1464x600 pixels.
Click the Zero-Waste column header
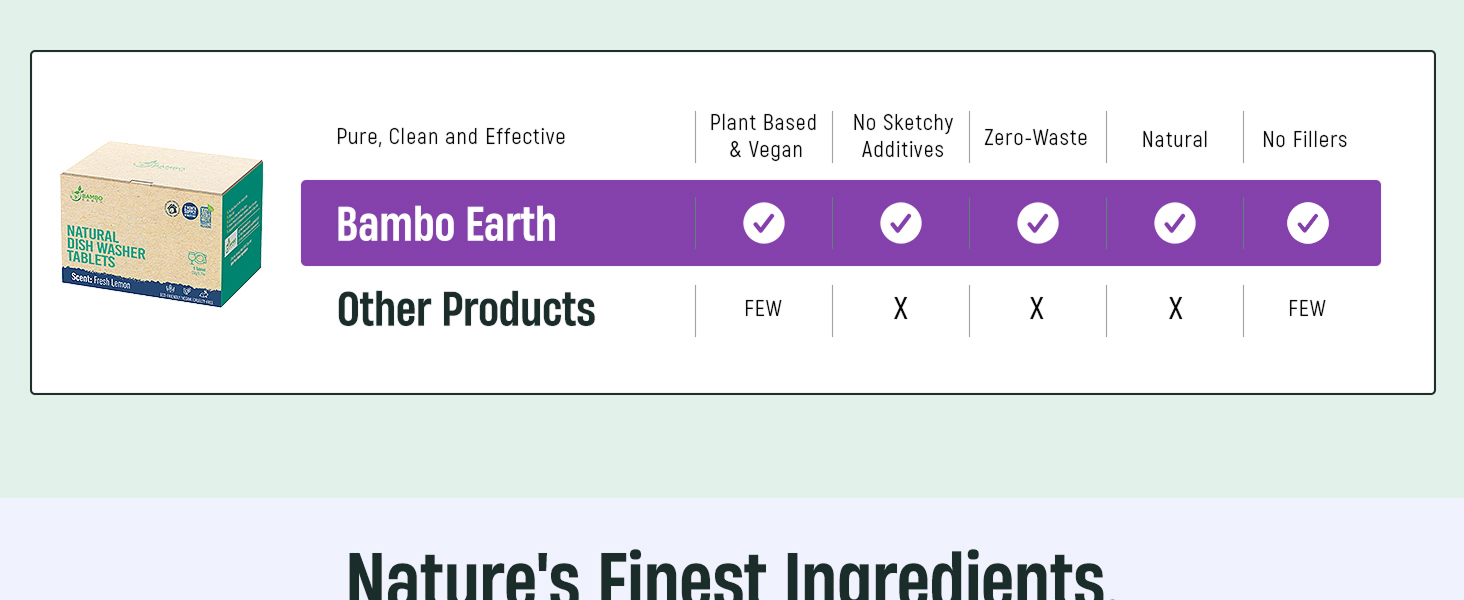(x=1036, y=138)
